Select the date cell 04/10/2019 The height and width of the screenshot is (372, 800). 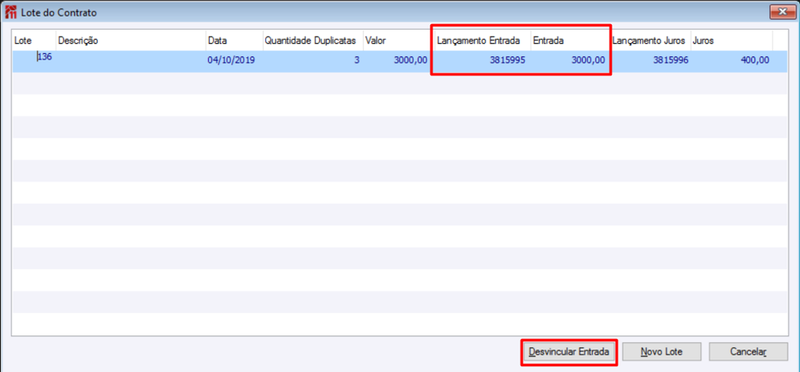[x=234, y=61]
